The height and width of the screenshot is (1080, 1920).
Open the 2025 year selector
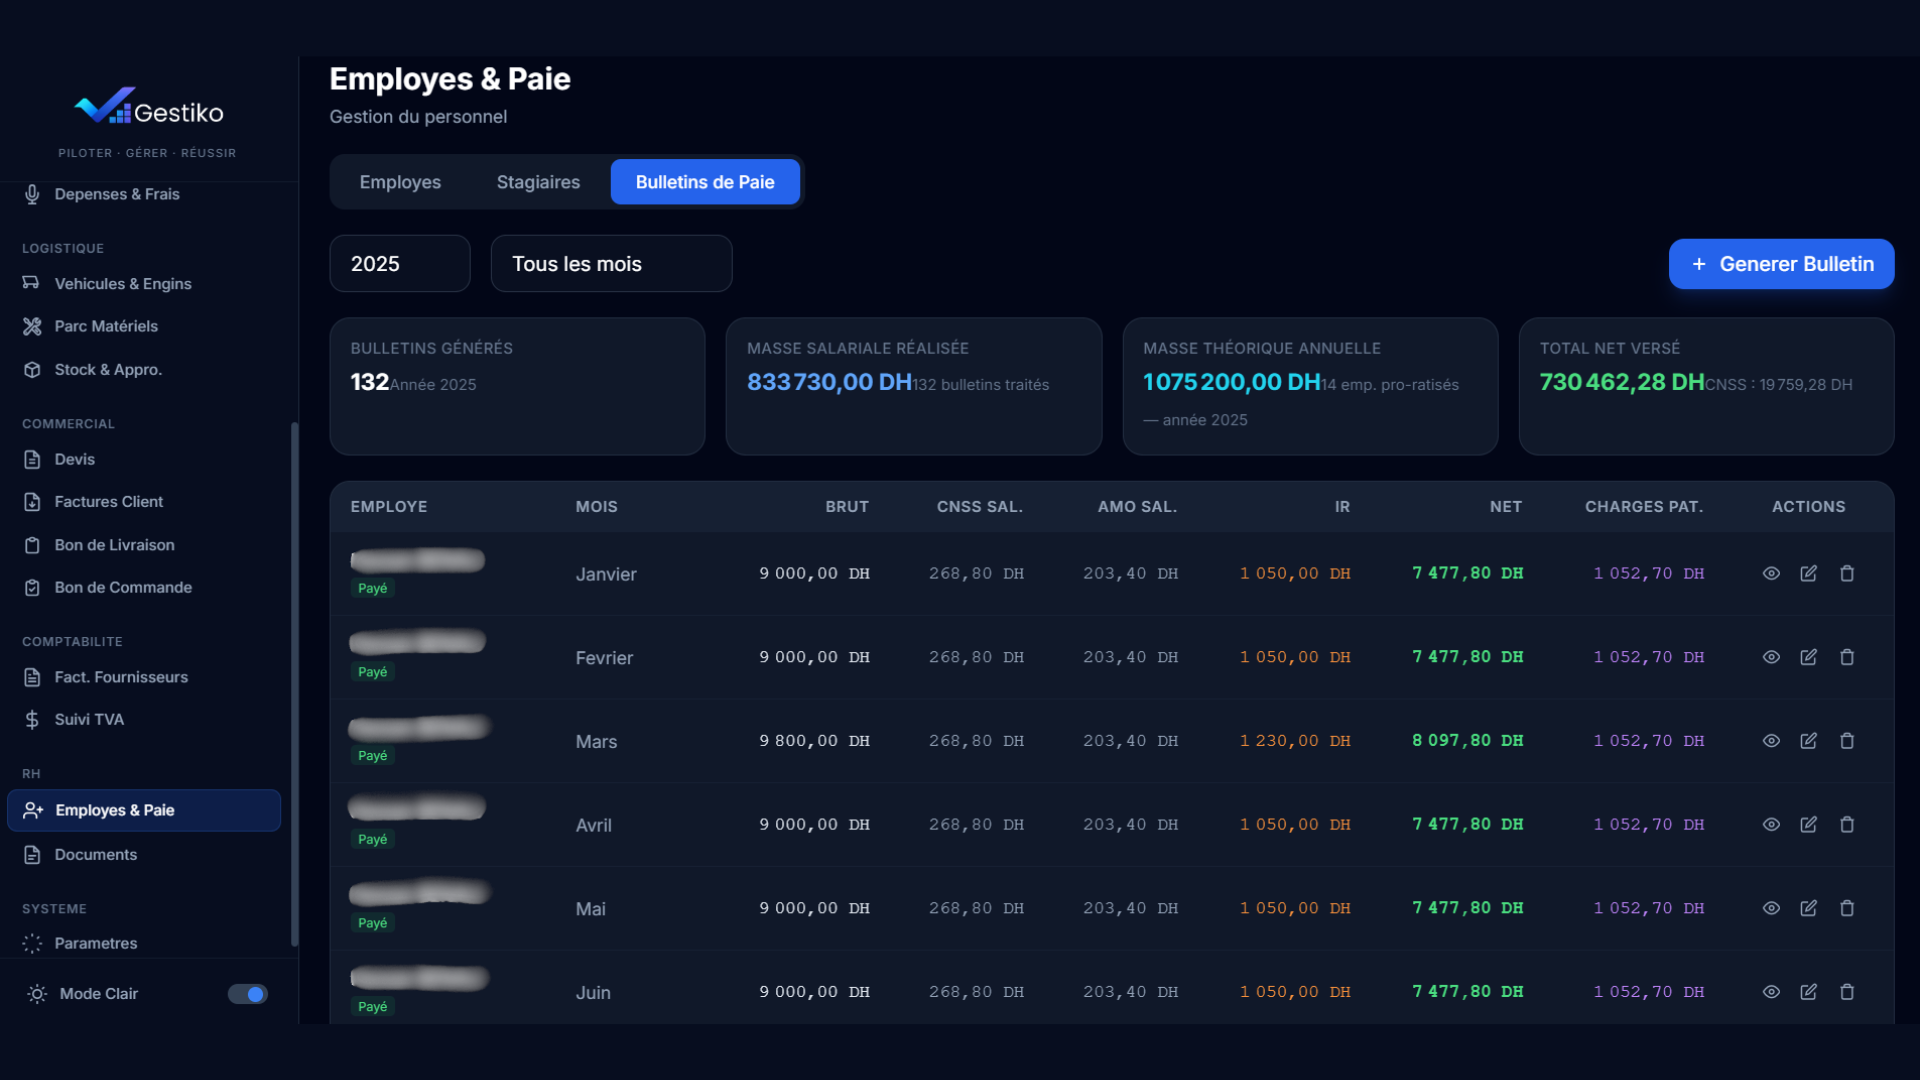399,263
